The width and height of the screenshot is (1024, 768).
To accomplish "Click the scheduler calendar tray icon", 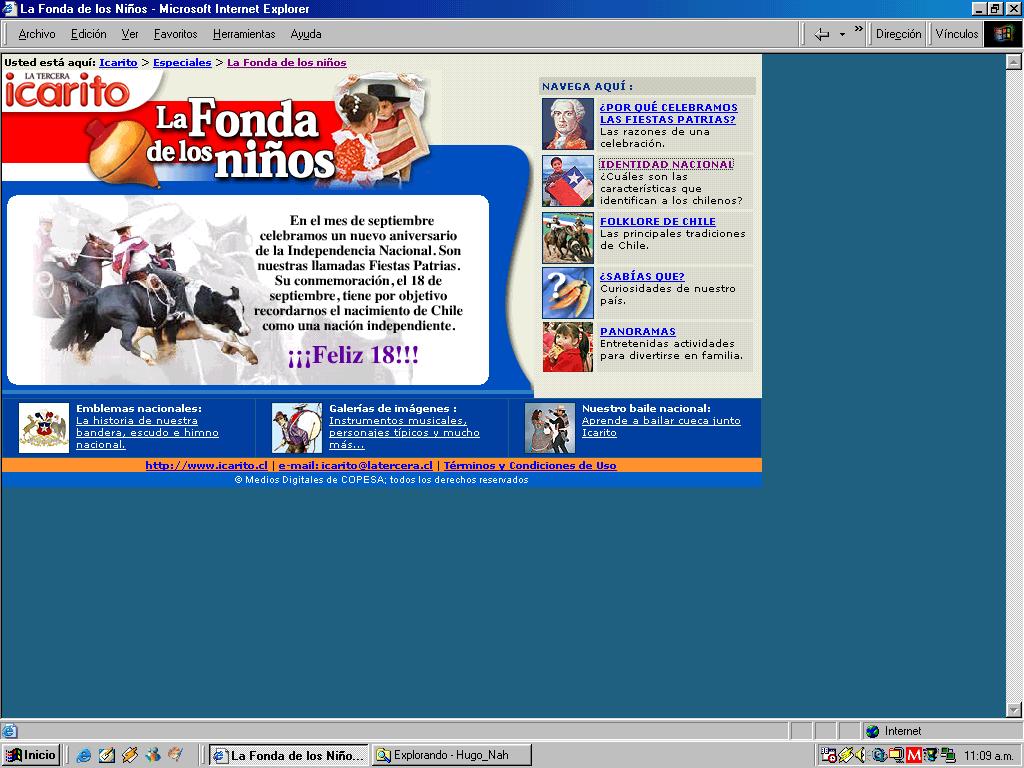I will (x=828, y=756).
